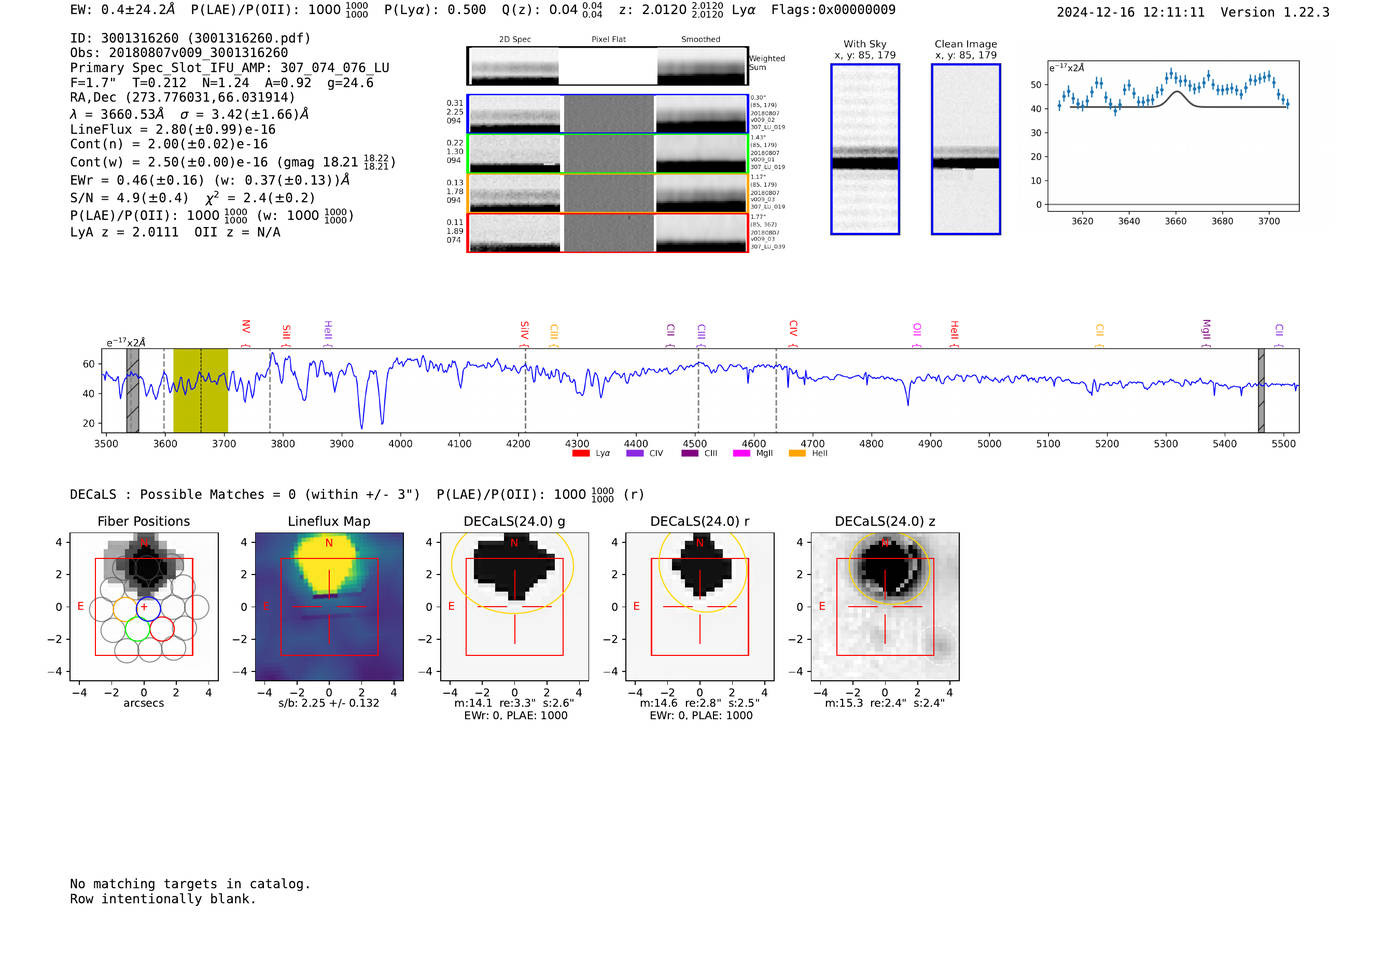This screenshot has width=1400, height=953.
Task: Open the Lineflux Map panel
Action: pos(329,606)
